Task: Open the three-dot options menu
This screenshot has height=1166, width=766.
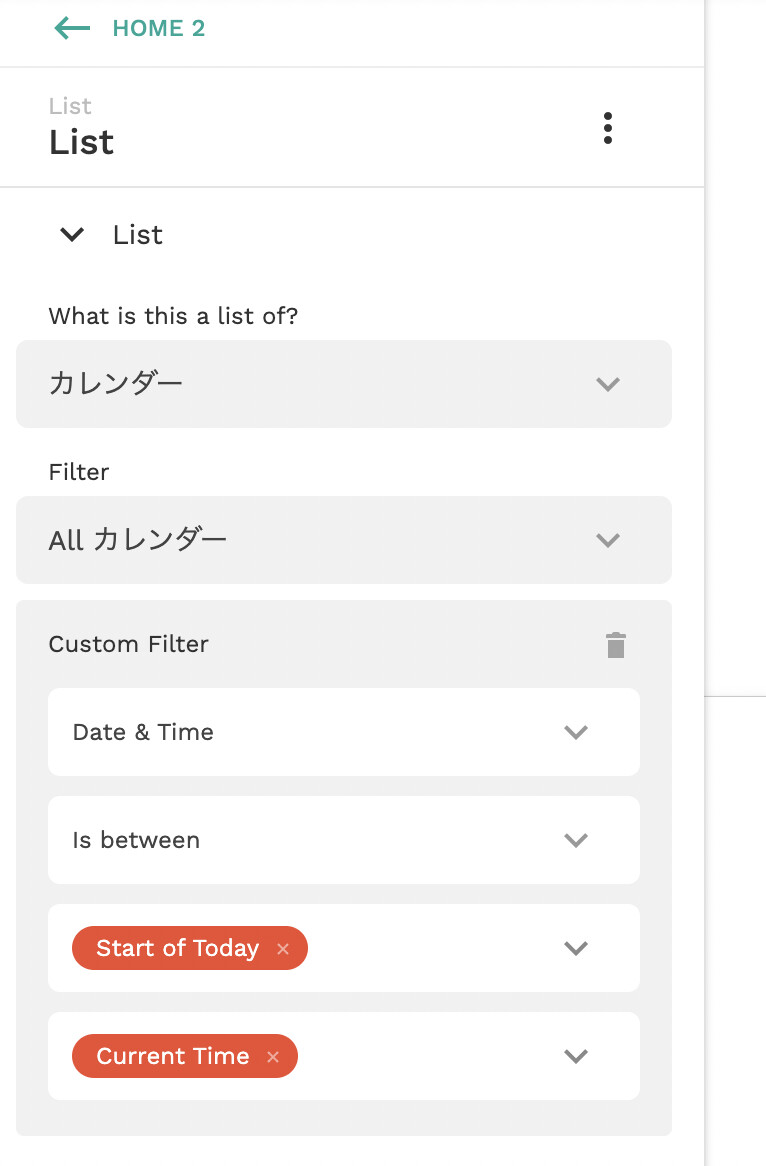Action: (x=608, y=128)
